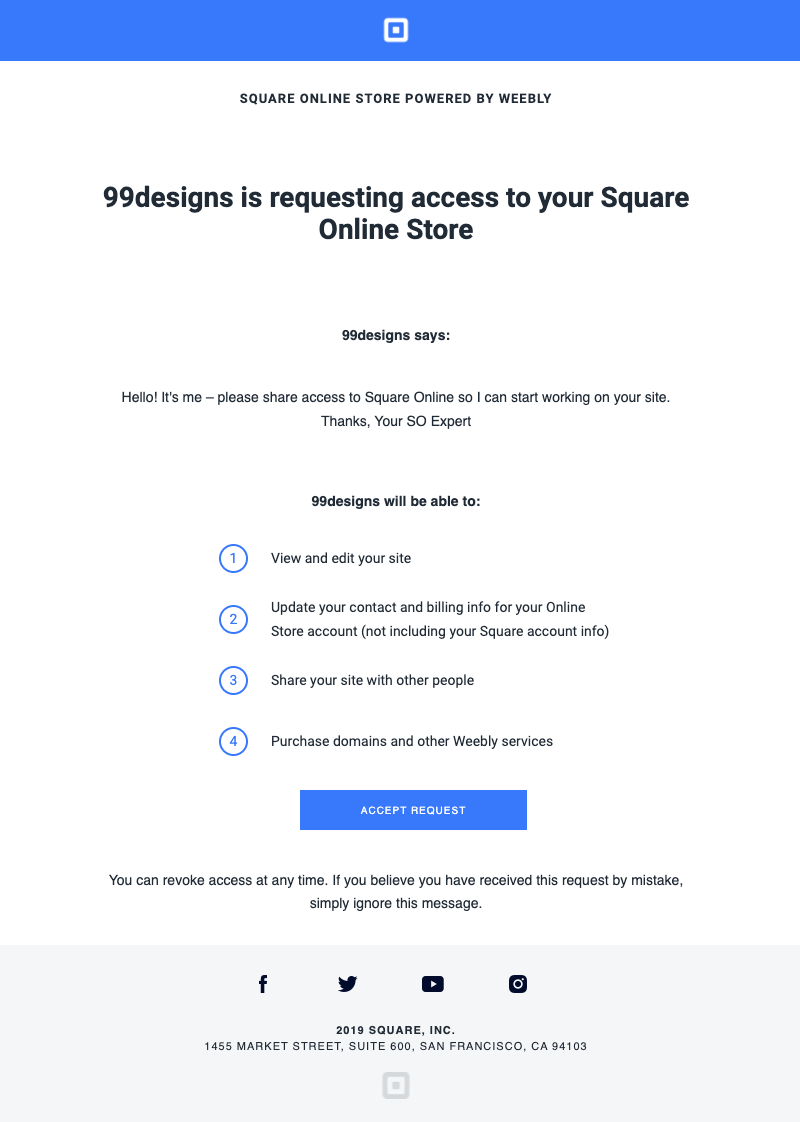Click the gray Square logo at the bottom

tap(396, 1085)
